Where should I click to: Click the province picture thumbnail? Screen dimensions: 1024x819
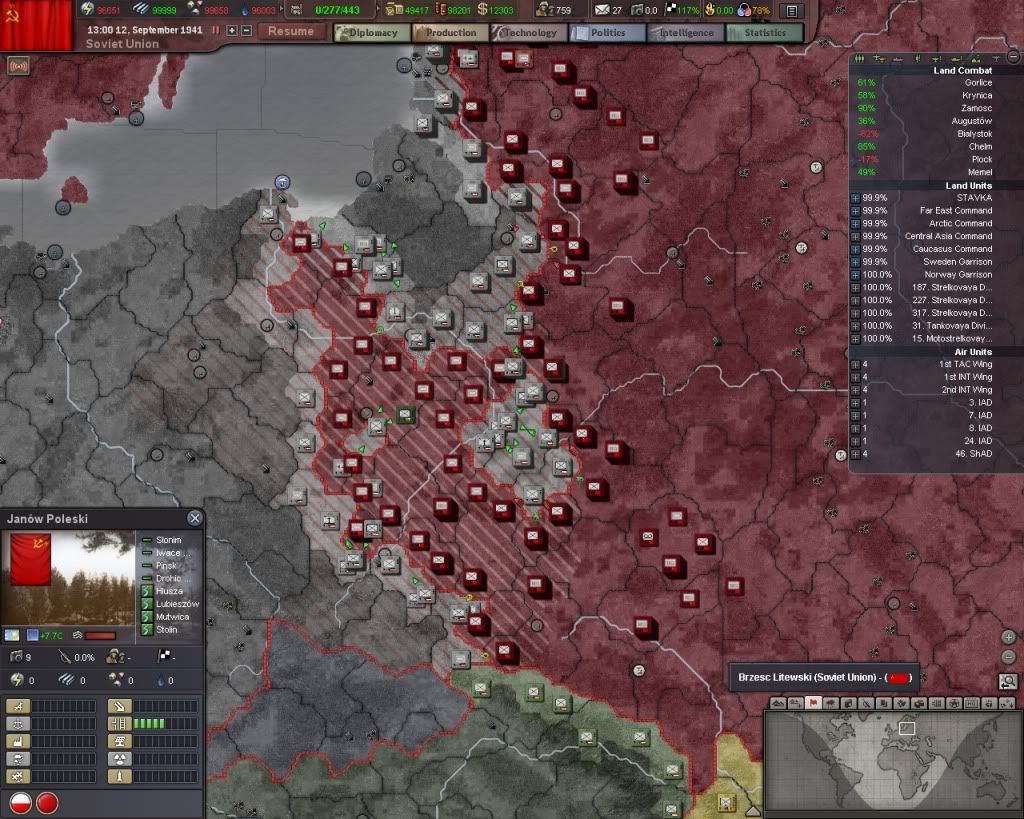coord(69,579)
